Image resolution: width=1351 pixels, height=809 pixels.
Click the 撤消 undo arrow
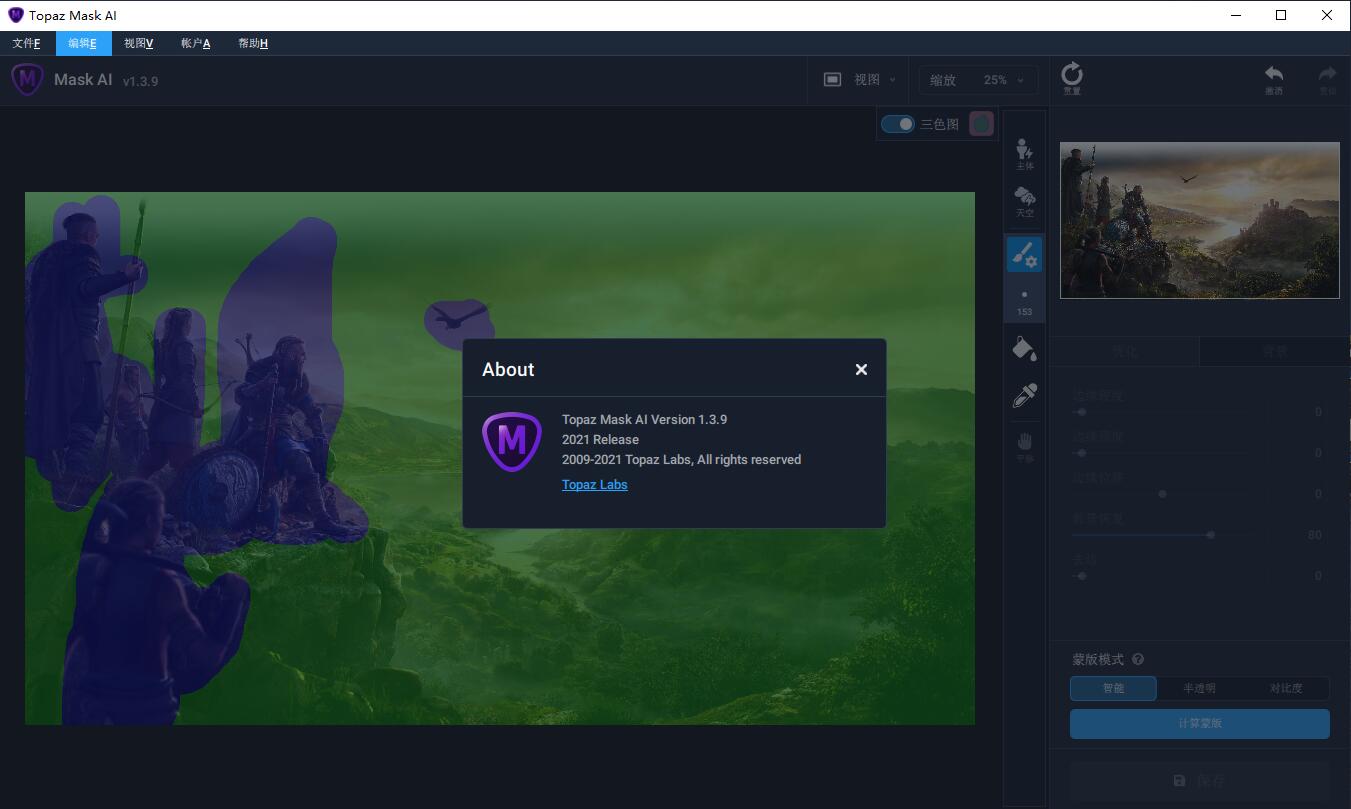point(1274,80)
